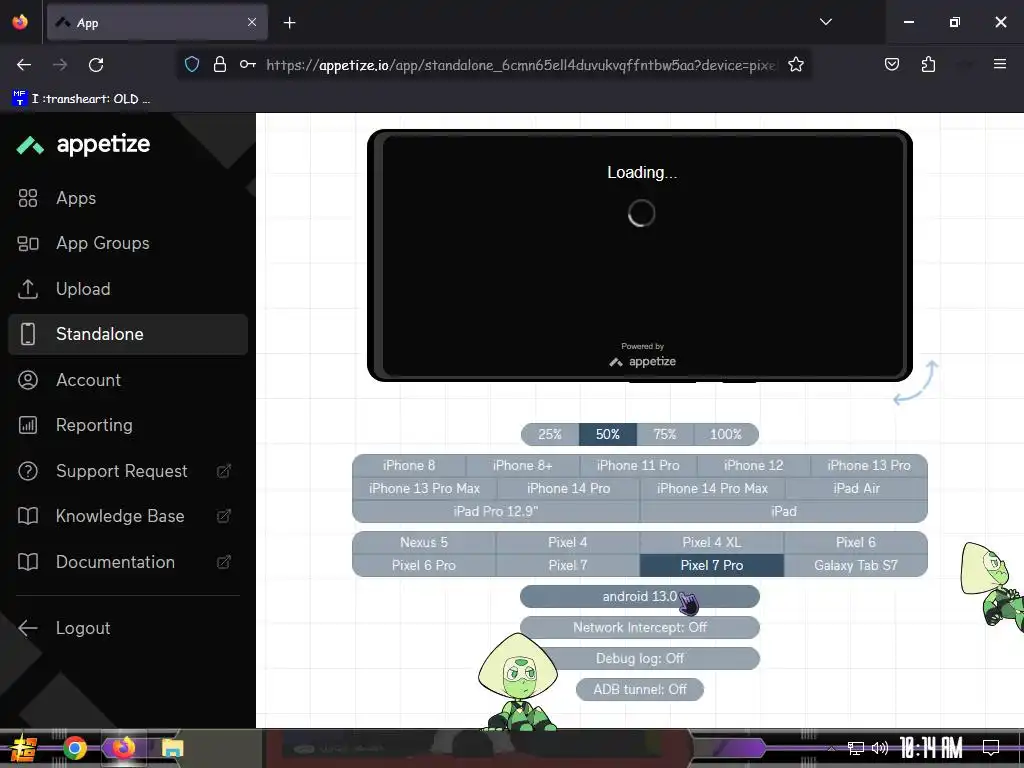Screen dimensions: 1024x768
Task: Open File Explorer from the taskbar
Action: point(172,748)
